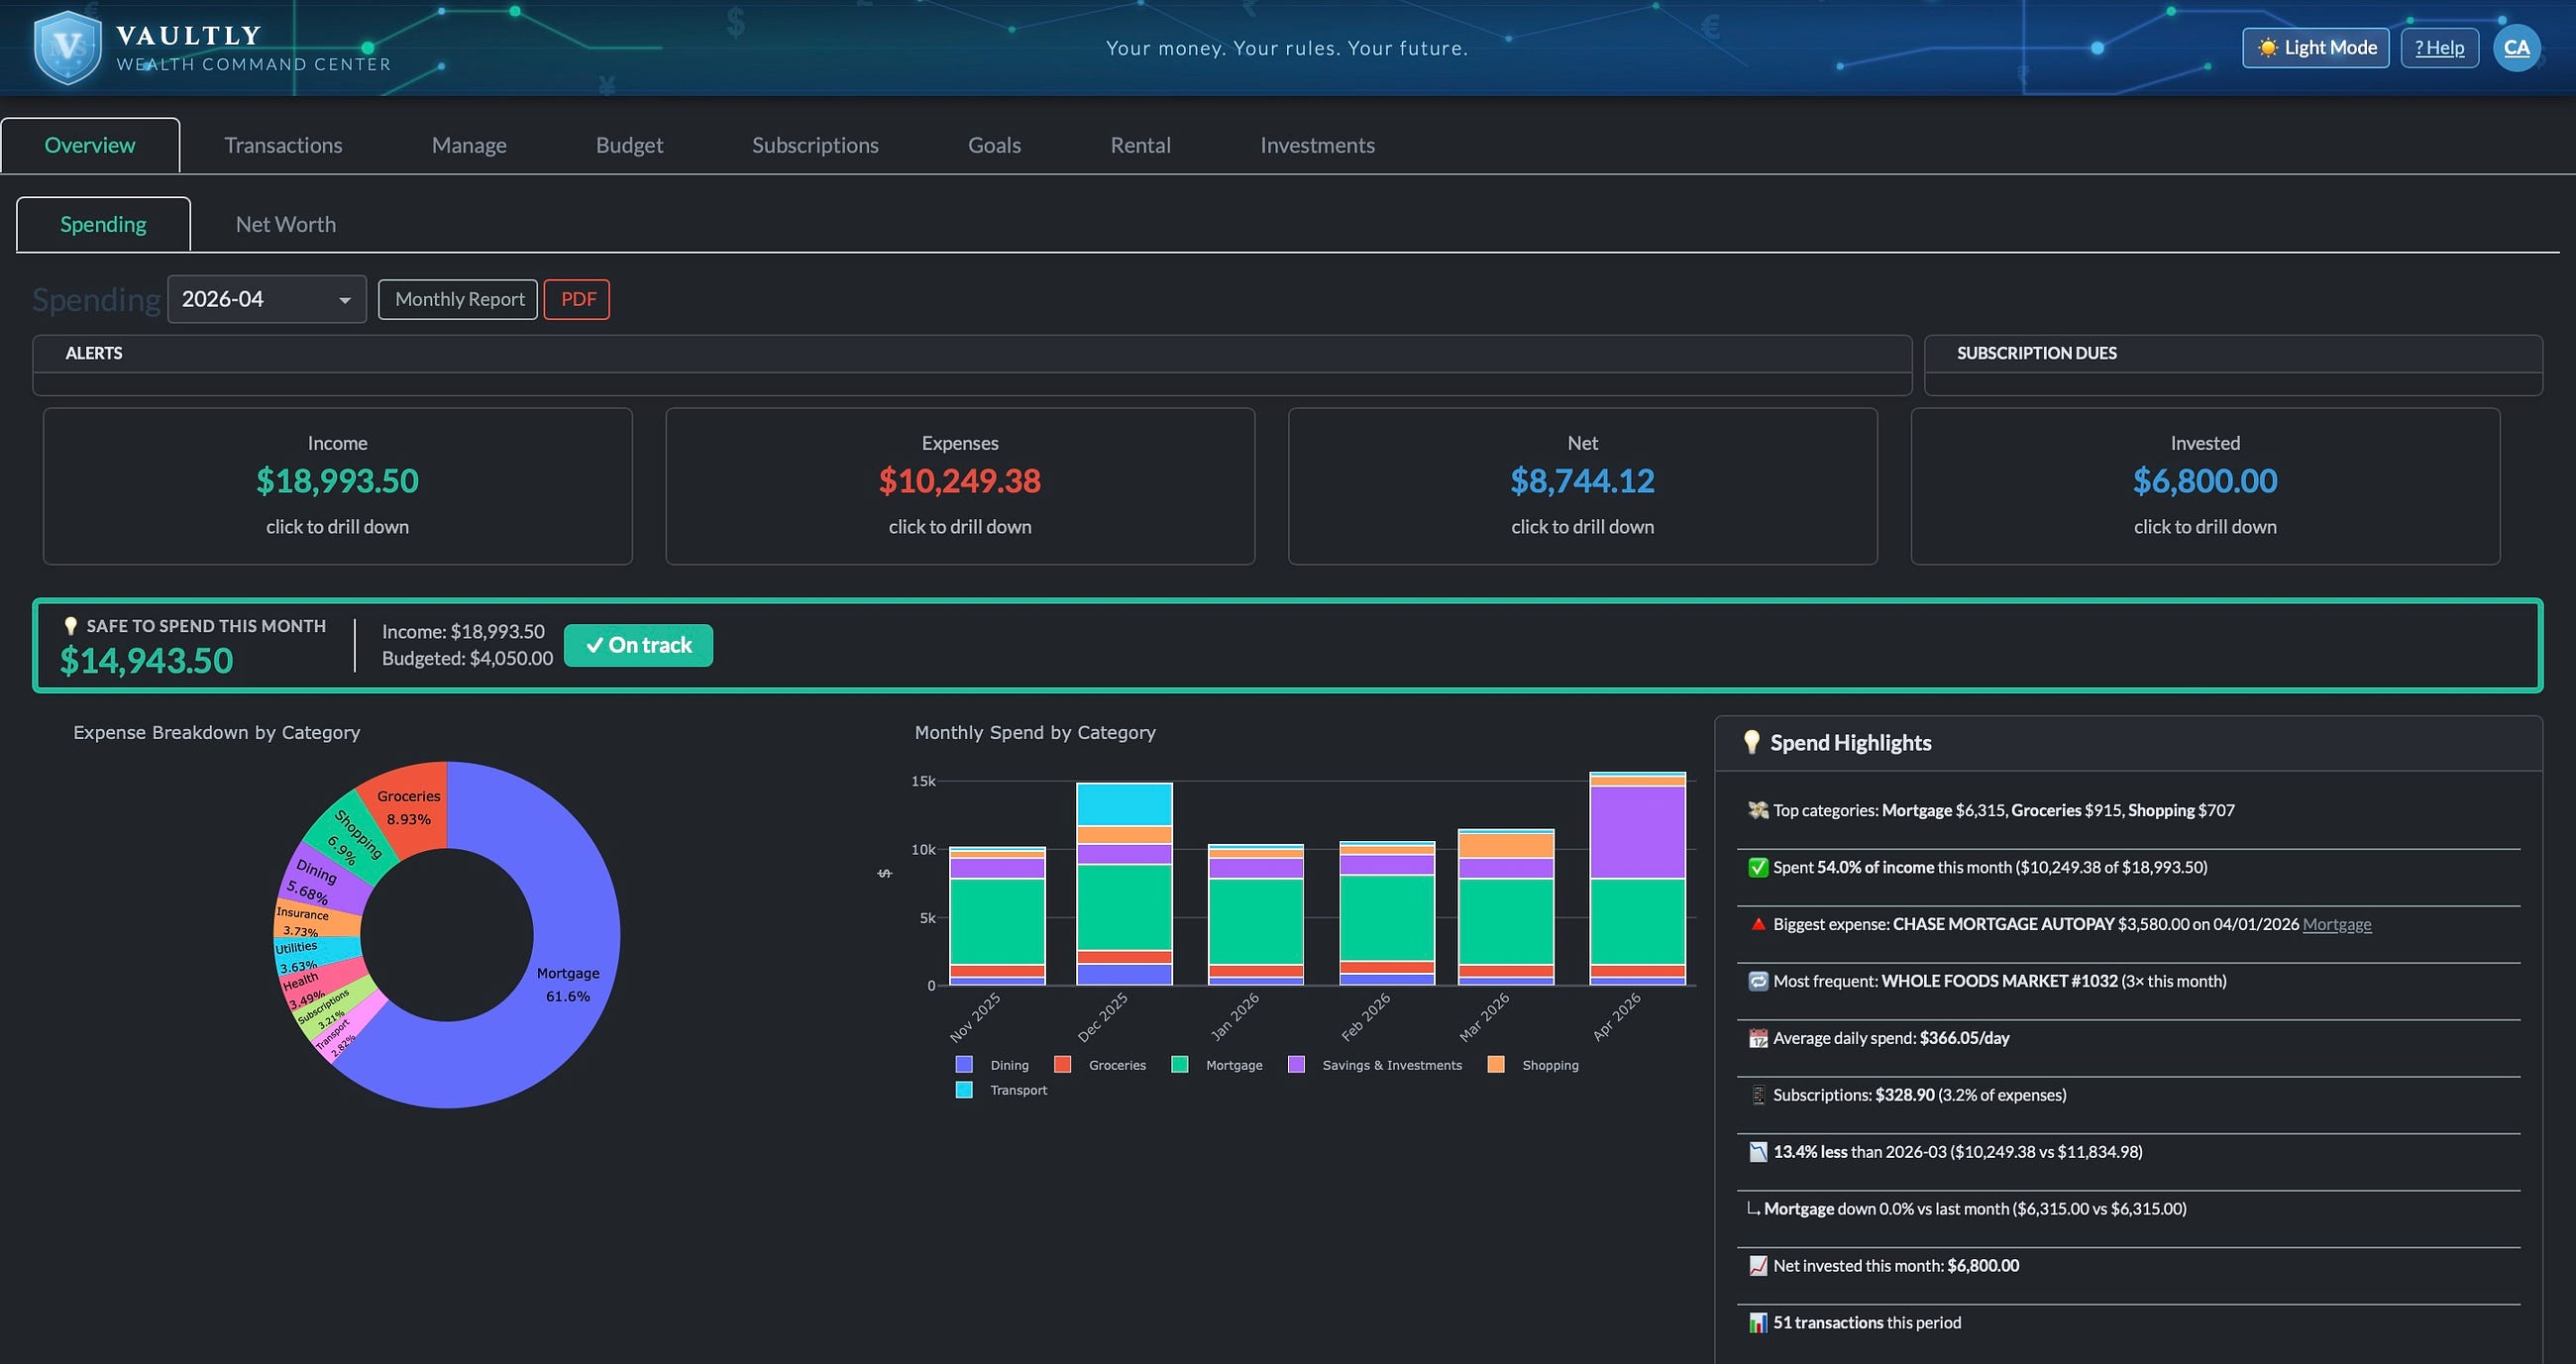Click the green checkmark icon on Spent 54.0% row
This screenshot has width=2576, height=1364.
point(1757,867)
